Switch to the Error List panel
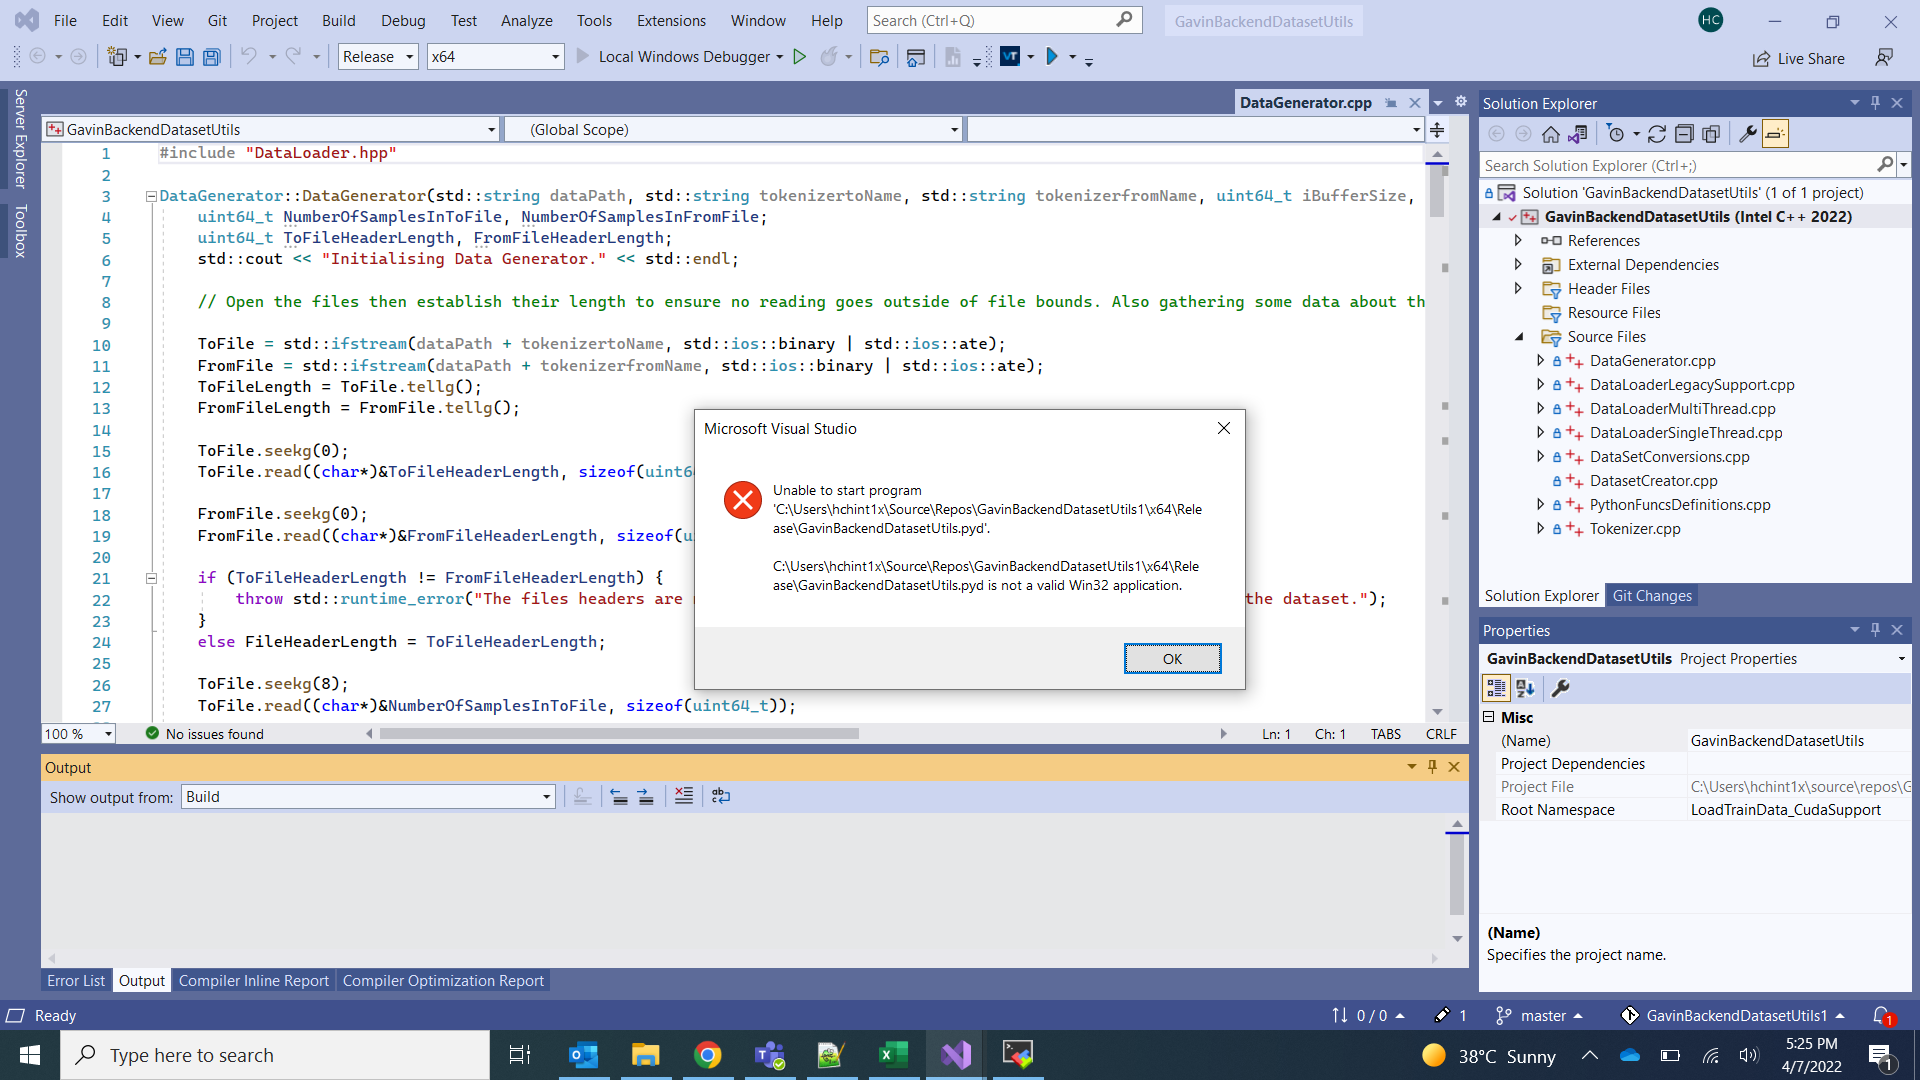This screenshot has width=1920, height=1080. pyautogui.click(x=75, y=981)
